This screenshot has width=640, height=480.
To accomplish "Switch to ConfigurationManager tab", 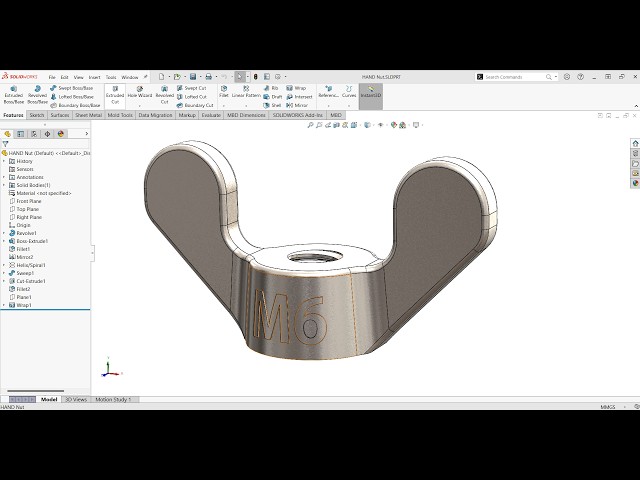I will (x=34, y=134).
